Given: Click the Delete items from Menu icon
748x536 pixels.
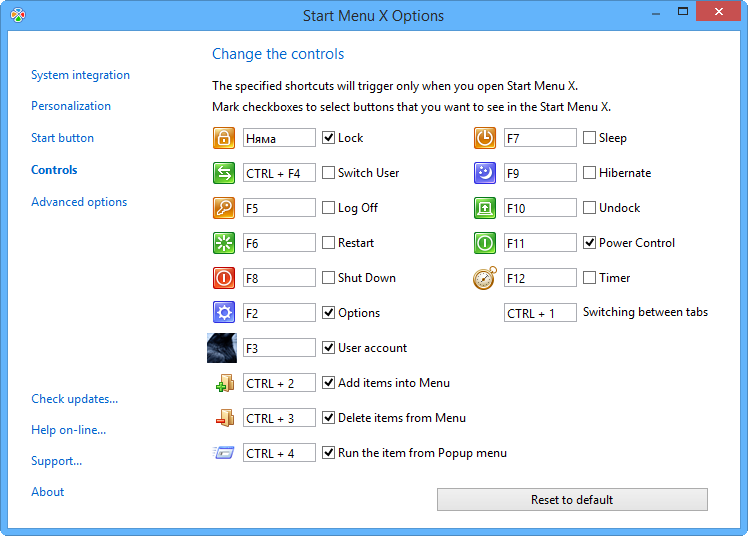Looking at the screenshot, I should [x=225, y=418].
